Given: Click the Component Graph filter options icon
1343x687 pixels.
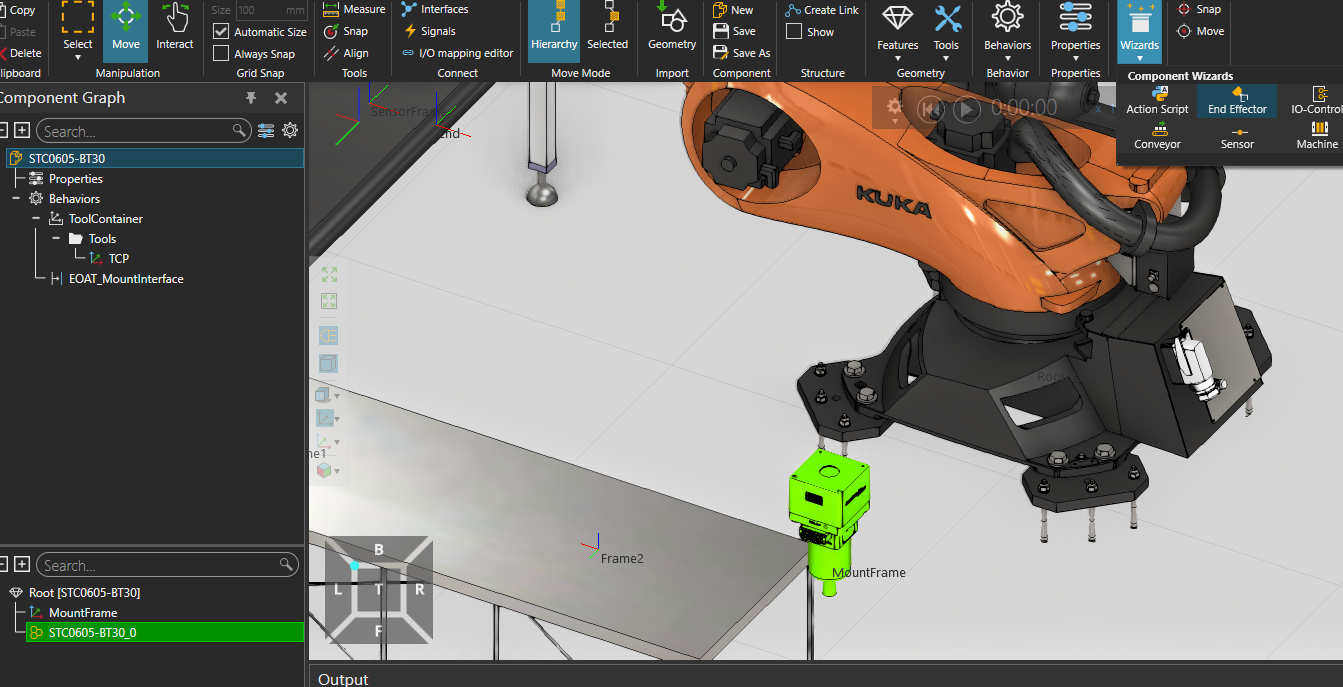Looking at the screenshot, I should pos(266,131).
